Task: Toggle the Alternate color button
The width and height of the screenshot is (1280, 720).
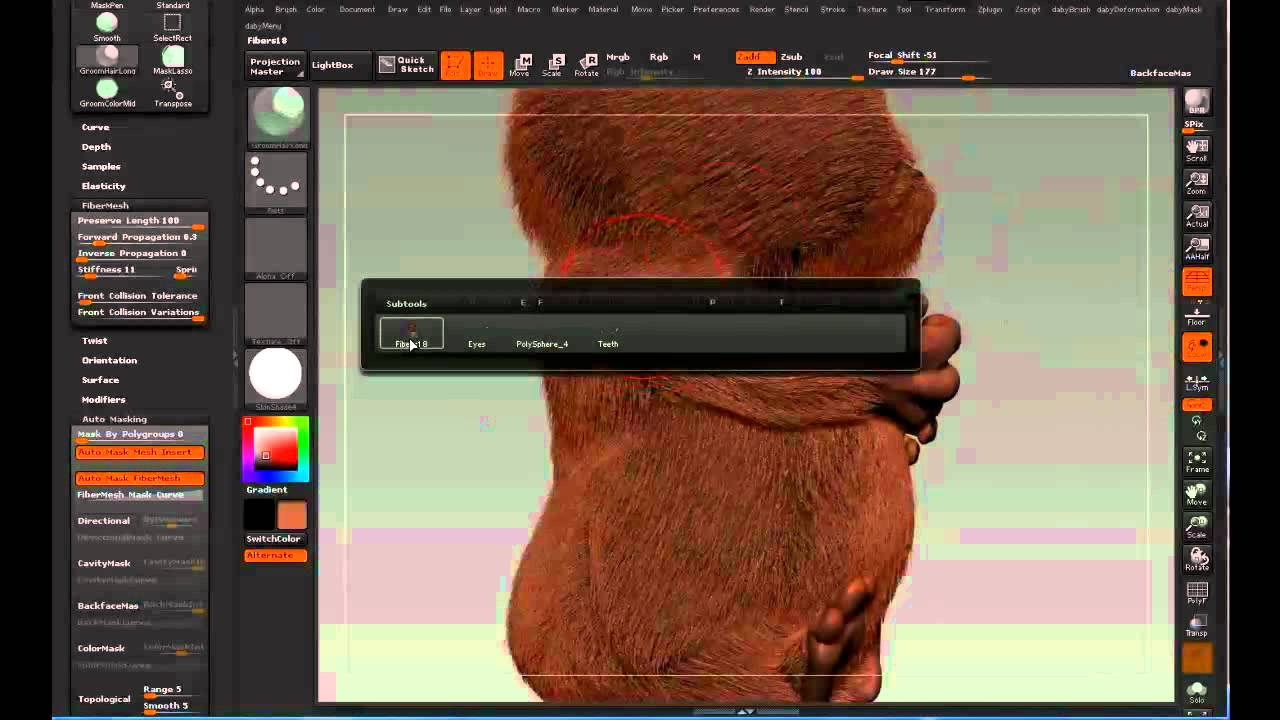Action: 276,555
